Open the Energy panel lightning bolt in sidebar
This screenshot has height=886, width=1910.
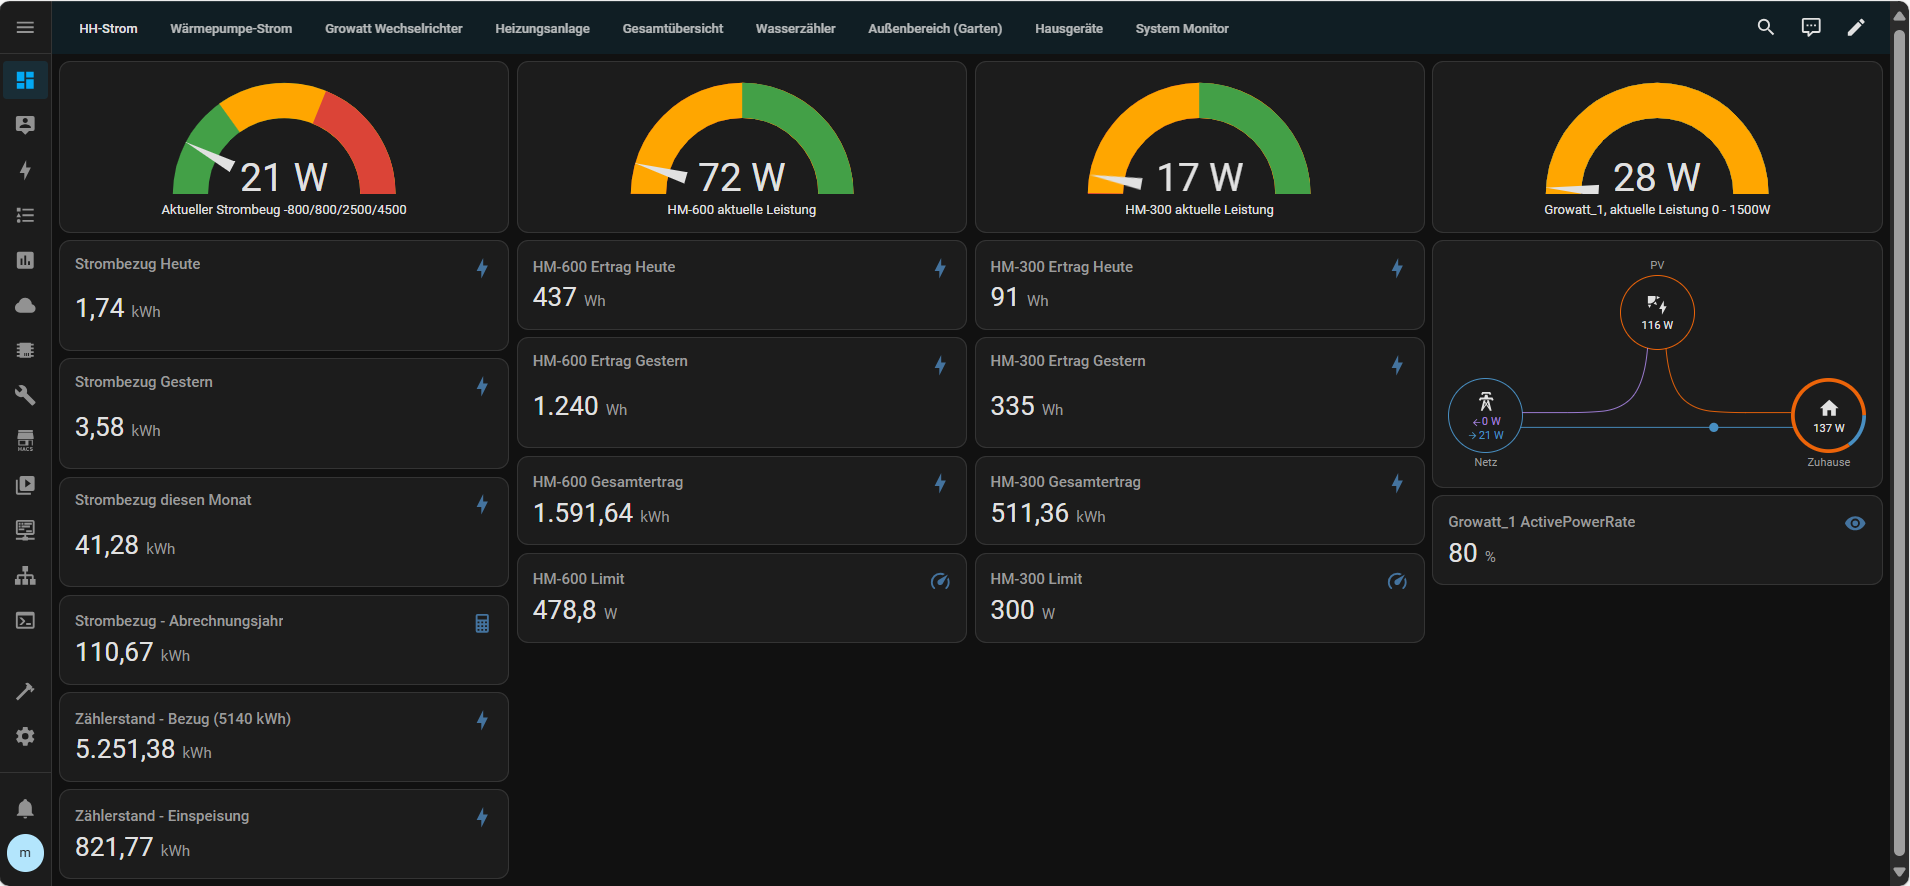point(25,170)
